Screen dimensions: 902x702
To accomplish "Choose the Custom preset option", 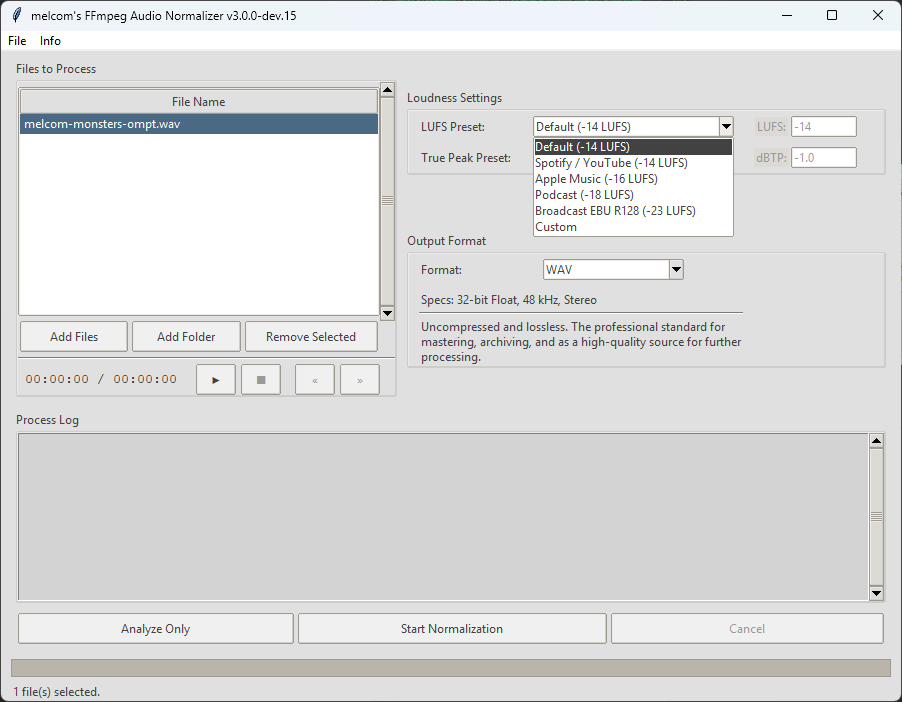I will coord(556,227).
